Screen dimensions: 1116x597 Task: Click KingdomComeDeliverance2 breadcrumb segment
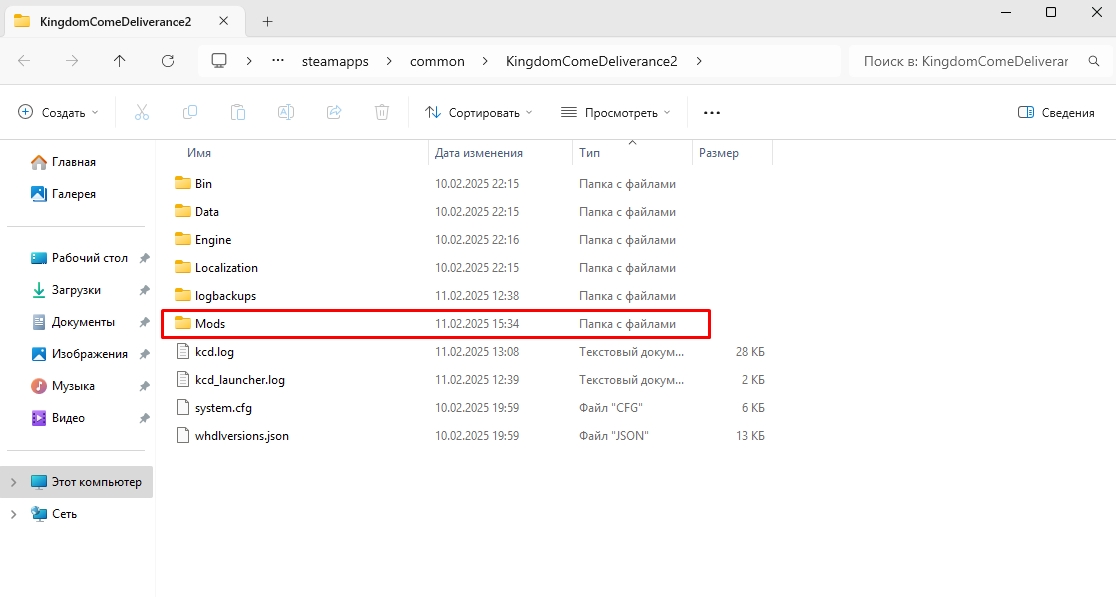pos(591,61)
